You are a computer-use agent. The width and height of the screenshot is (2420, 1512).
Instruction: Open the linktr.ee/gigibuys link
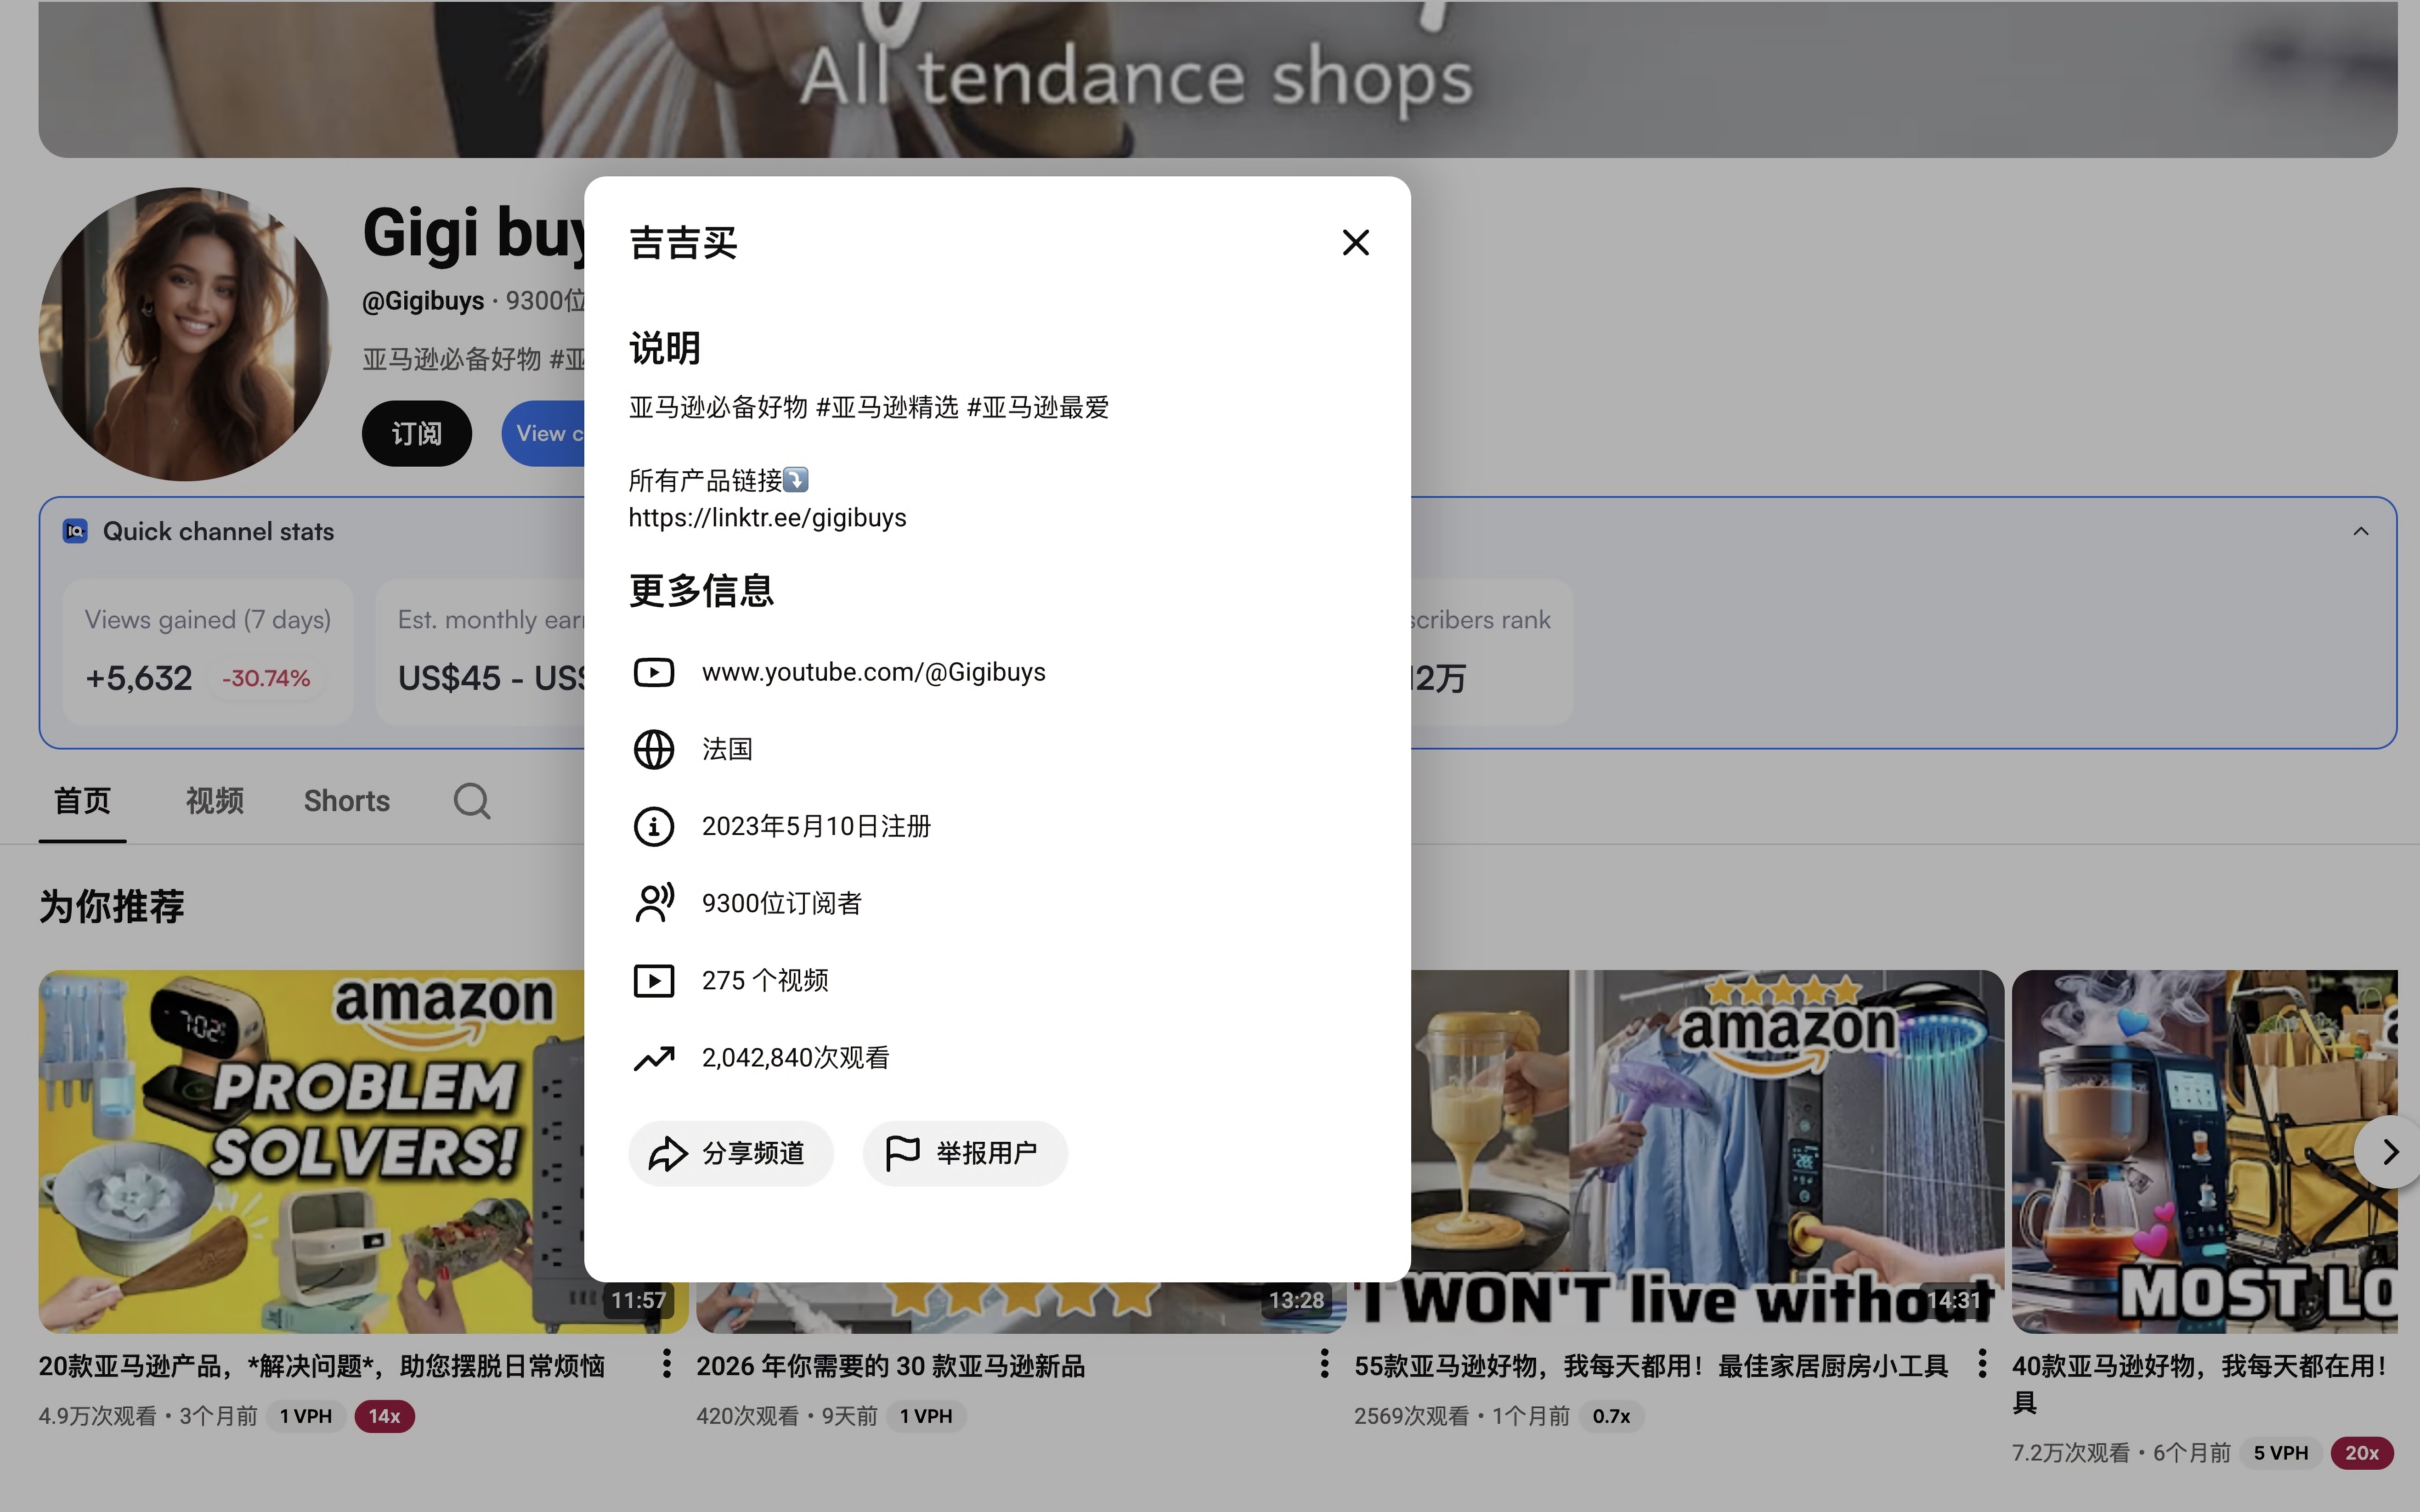(767, 518)
